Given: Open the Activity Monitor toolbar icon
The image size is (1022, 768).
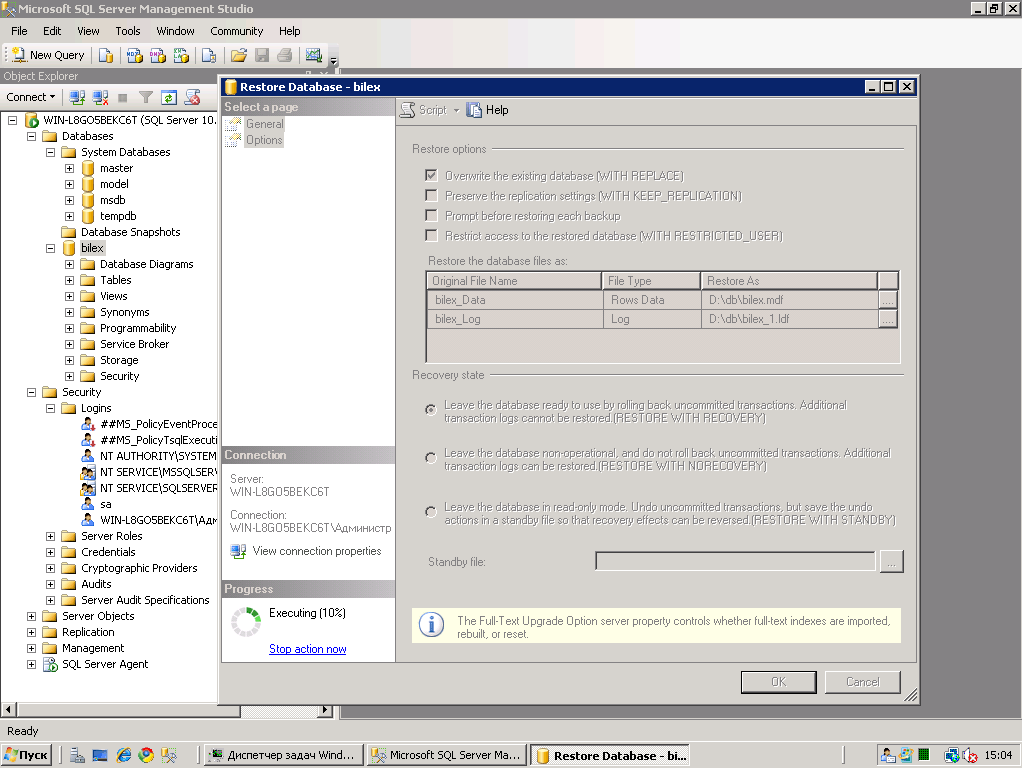Looking at the screenshot, I should (x=314, y=55).
